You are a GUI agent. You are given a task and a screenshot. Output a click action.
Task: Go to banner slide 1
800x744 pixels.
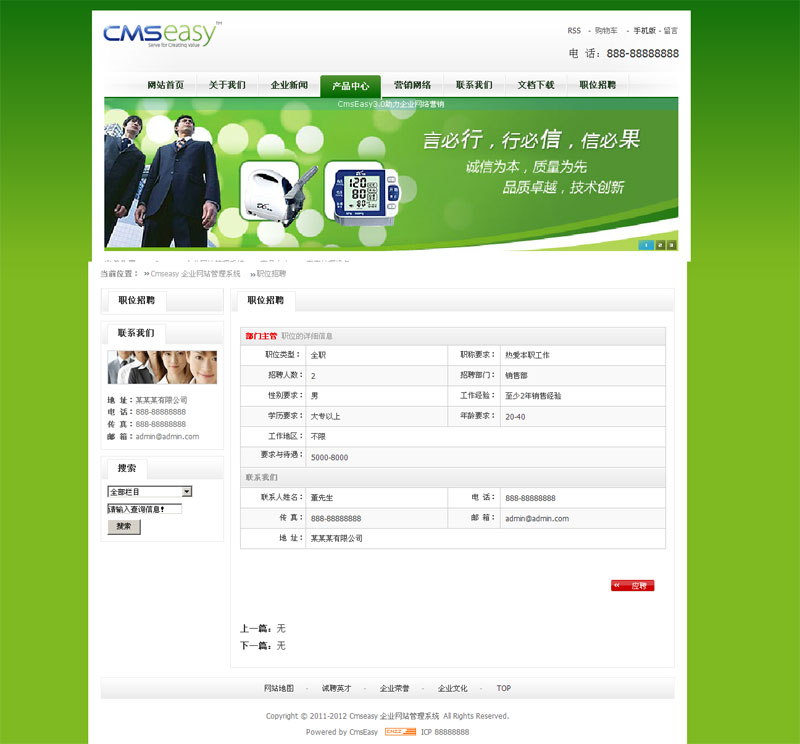646,244
